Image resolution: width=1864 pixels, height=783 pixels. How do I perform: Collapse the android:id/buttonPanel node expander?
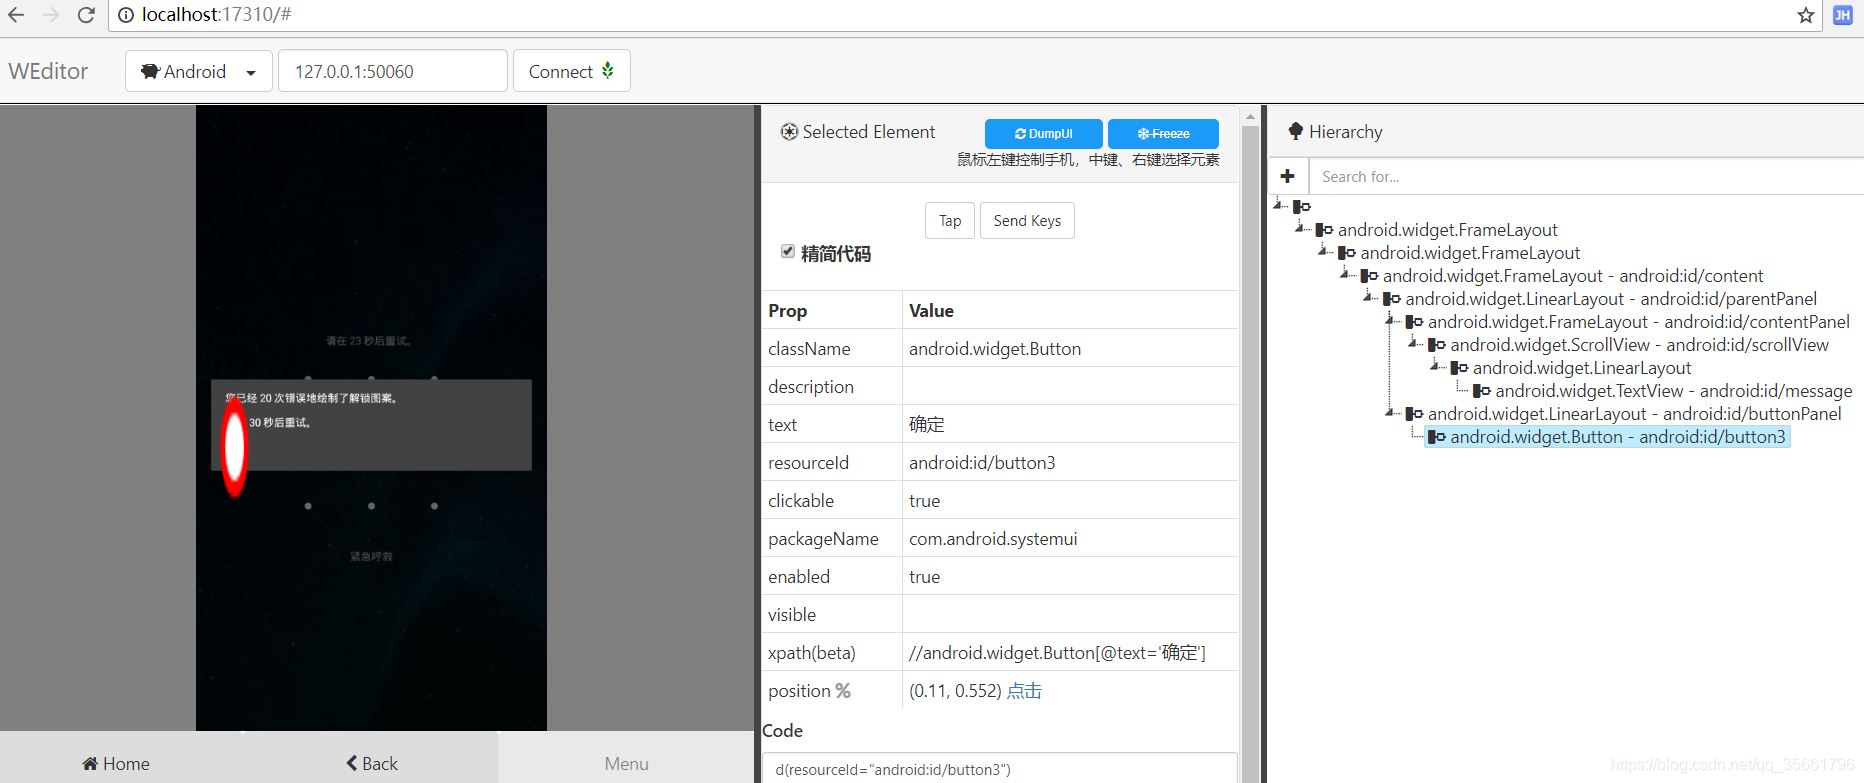(1391, 411)
